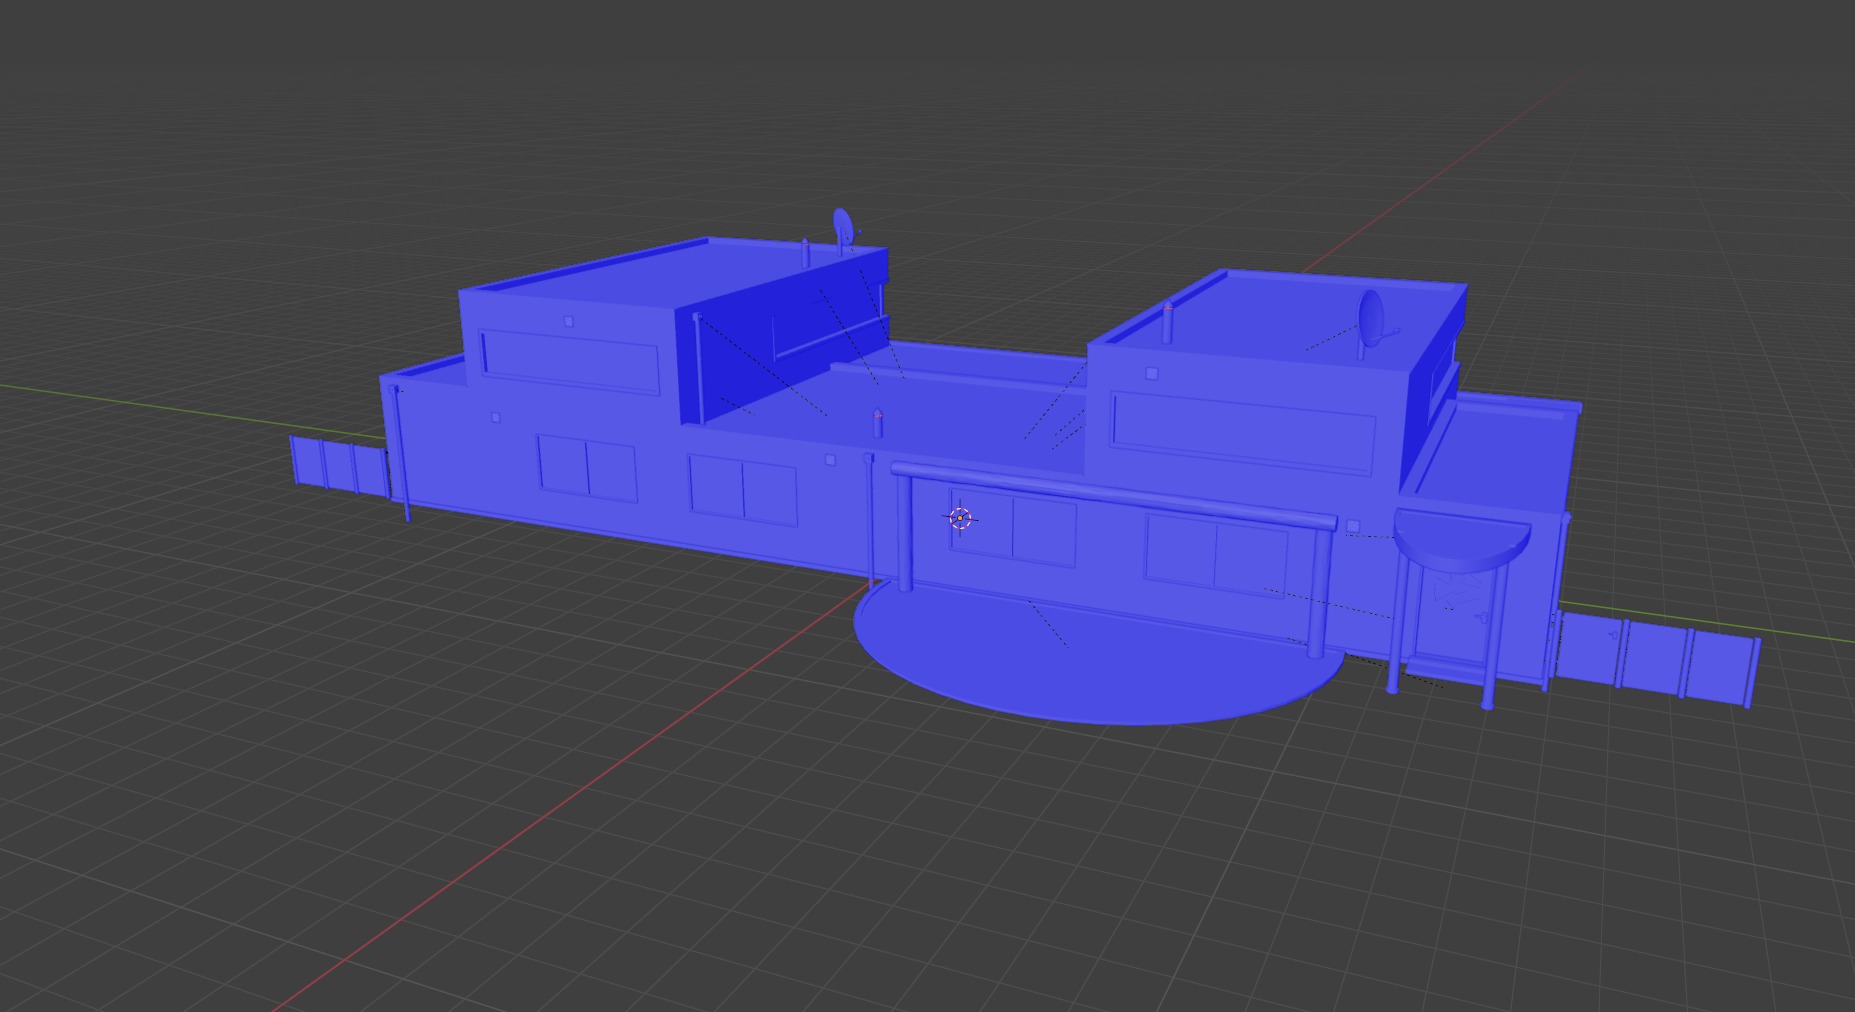Image resolution: width=1855 pixels, height=1012 pixels.
Task: Select the fence section left of the building
Action: [x=339, y=465]
